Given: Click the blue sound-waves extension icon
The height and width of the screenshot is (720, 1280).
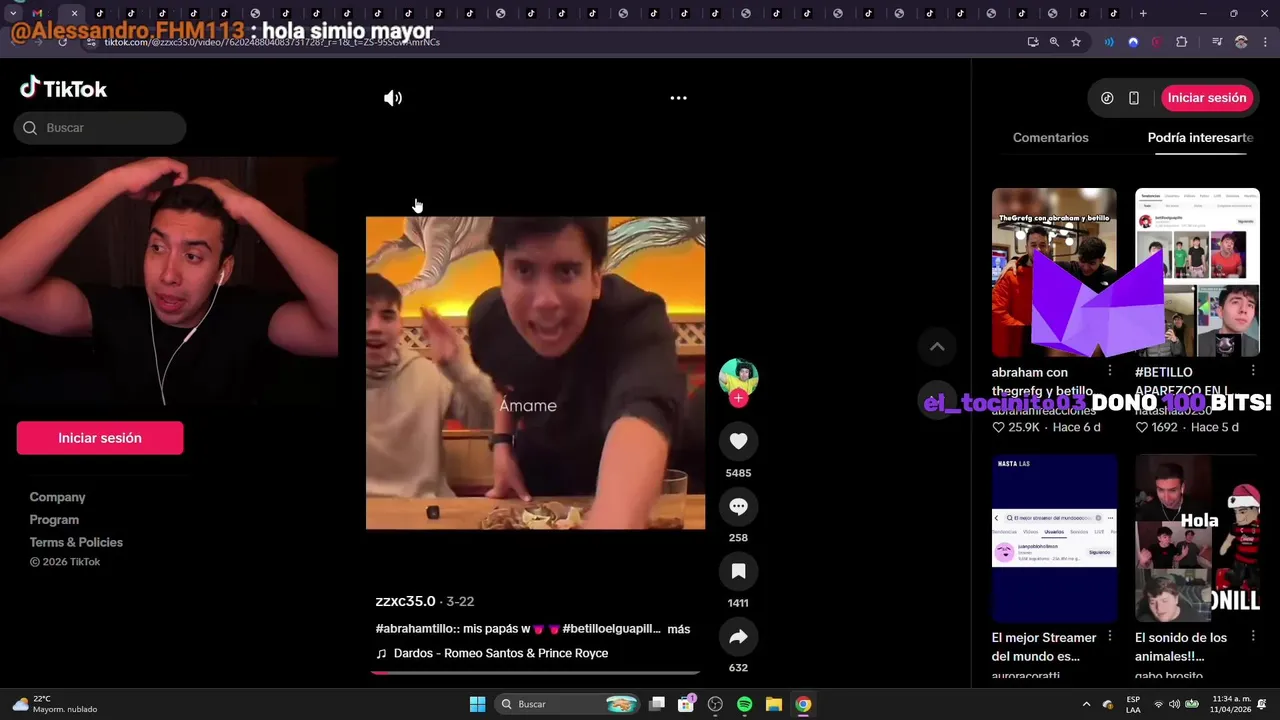Looking at the screenshot, I should [x=1109, y=42].
